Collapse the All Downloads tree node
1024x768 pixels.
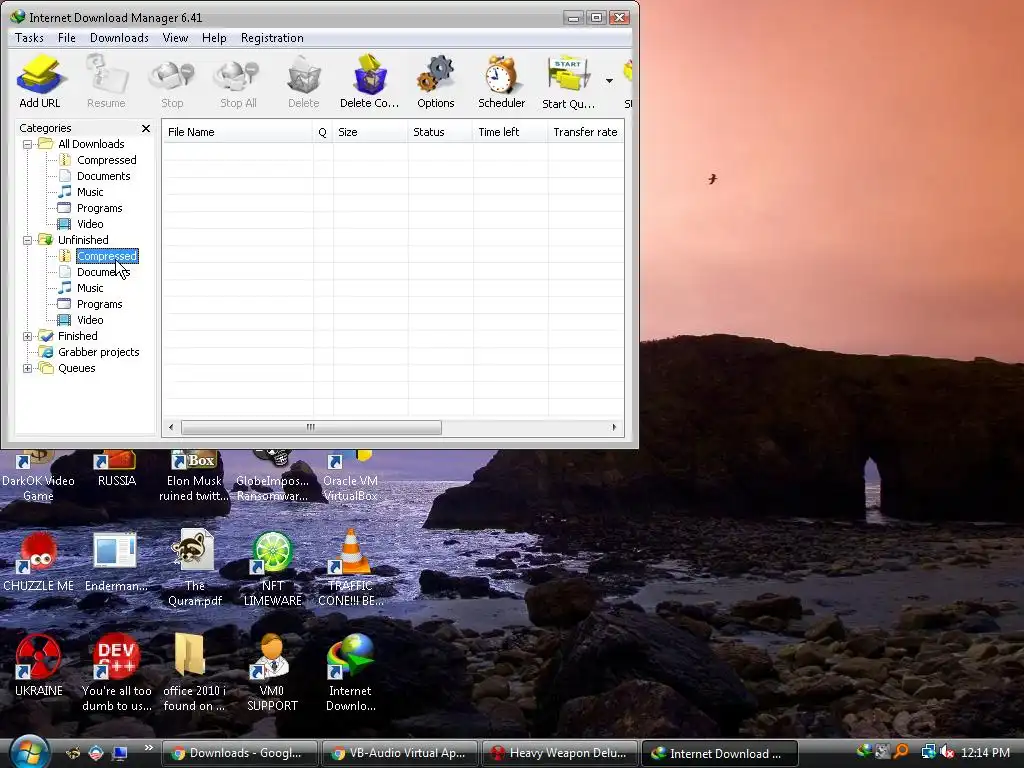pyautogui.click(x=27, y=144)
